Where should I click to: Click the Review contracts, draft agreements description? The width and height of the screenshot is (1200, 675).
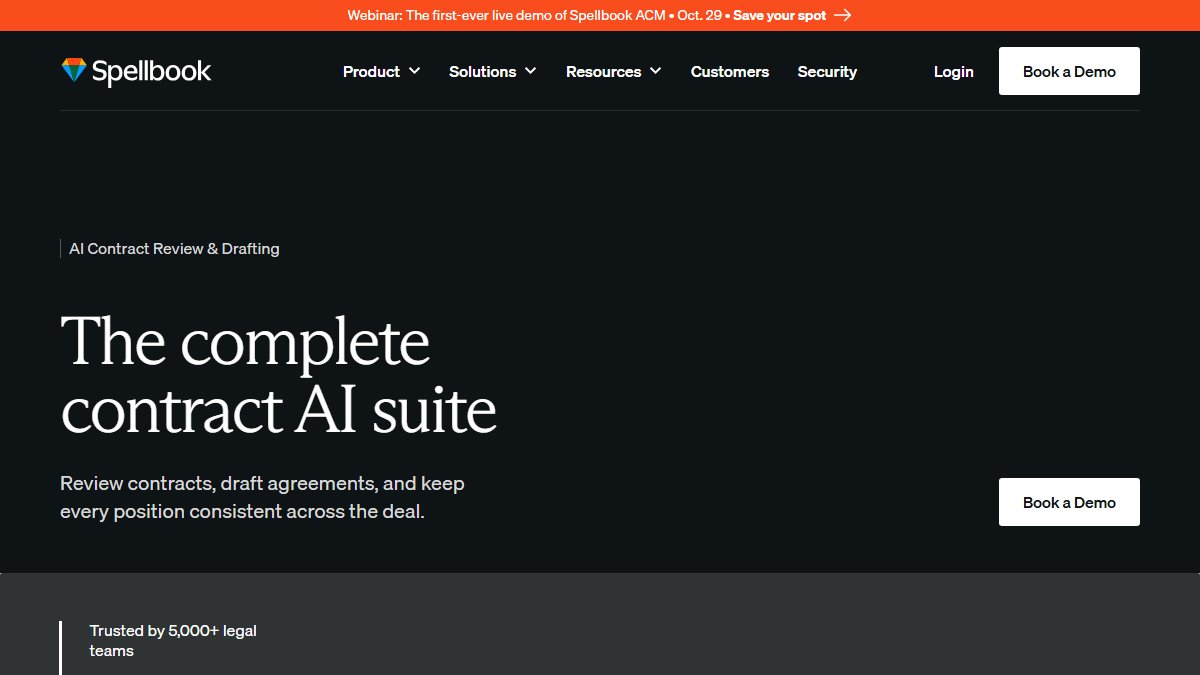263,497
